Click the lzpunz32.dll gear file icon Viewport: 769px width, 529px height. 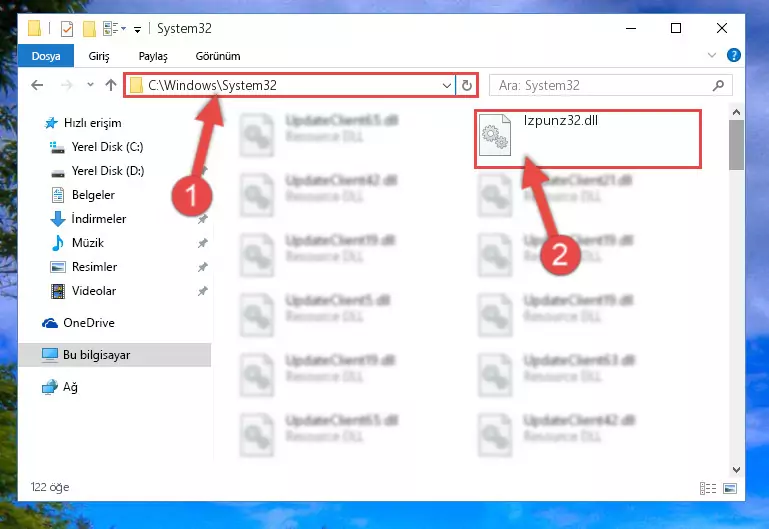(494, 135)
